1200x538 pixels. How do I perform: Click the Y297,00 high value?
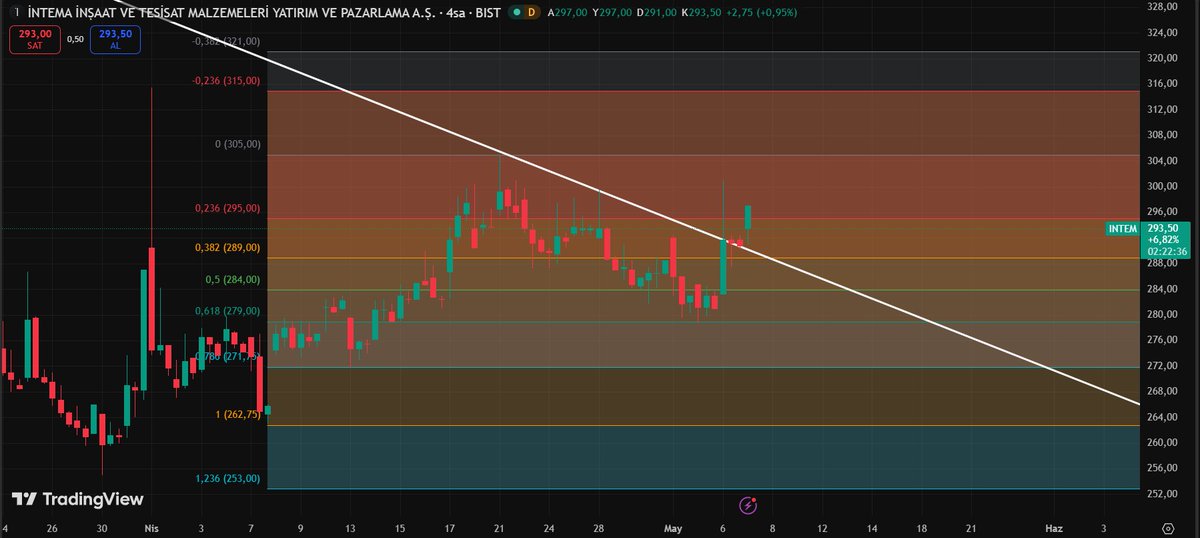pyautogui.click(x=610, y=12)
